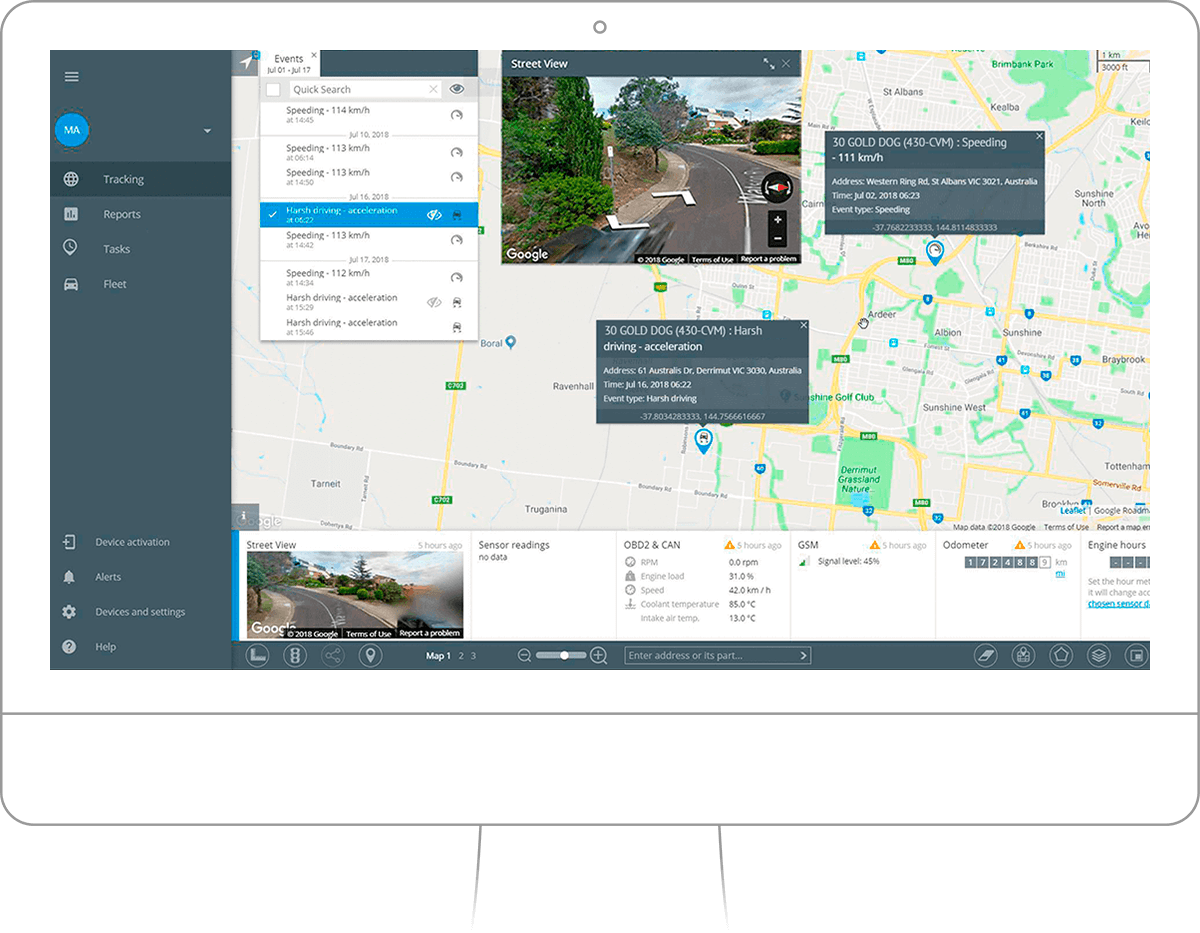
Task: Expand Street View panel to fullscreen
Action: [x=768, y=64]
